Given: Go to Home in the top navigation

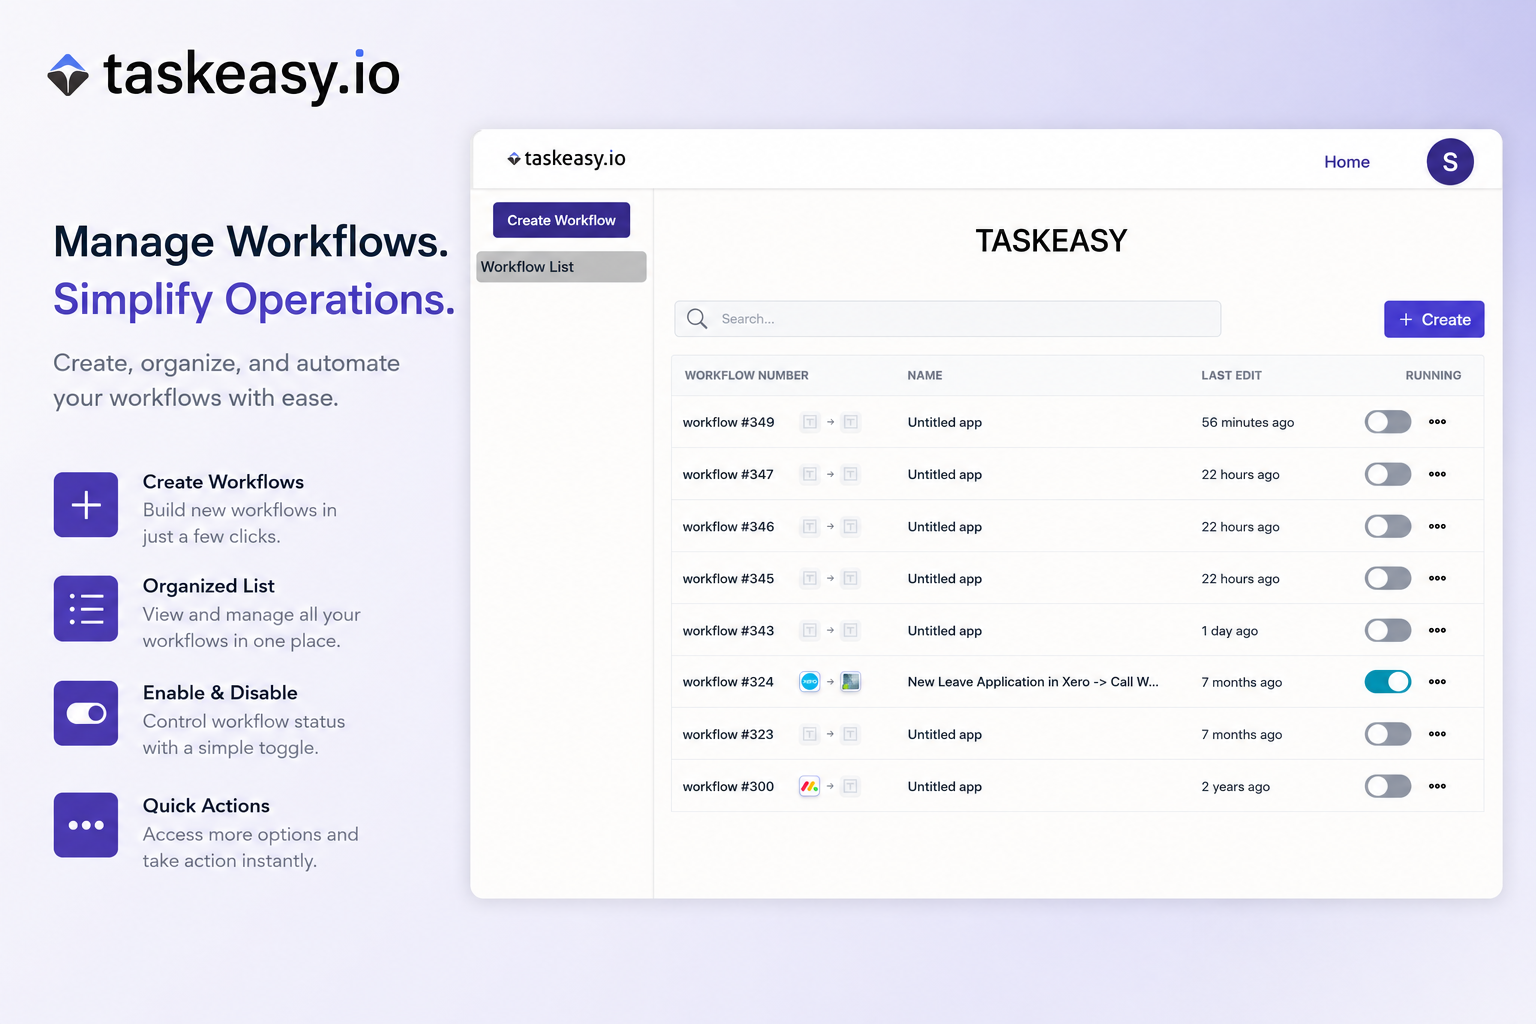Looking at the screenshot, I should (1347, 162).
